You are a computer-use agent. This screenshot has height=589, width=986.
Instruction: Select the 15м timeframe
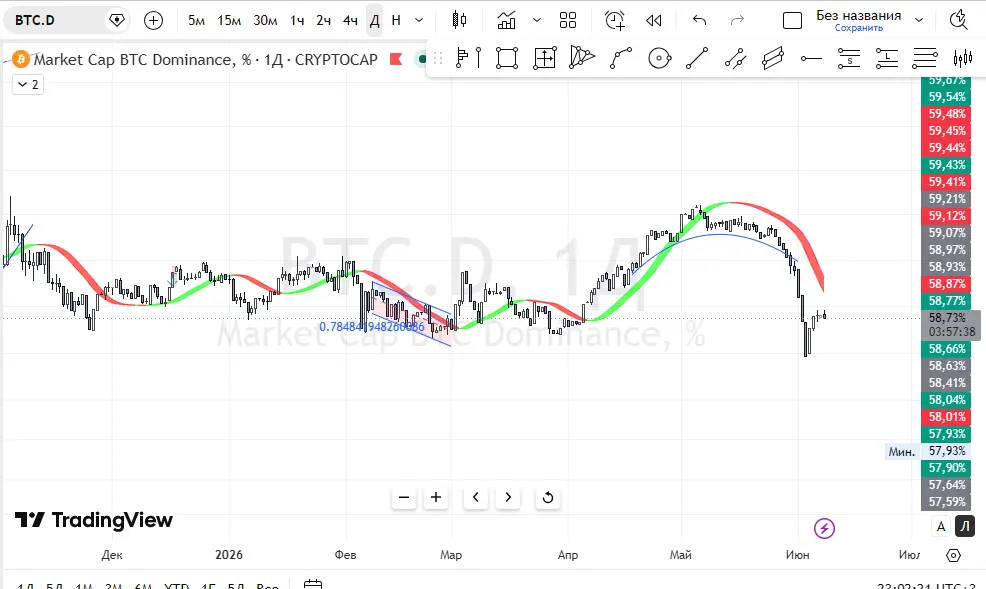(x=229, y=20)
